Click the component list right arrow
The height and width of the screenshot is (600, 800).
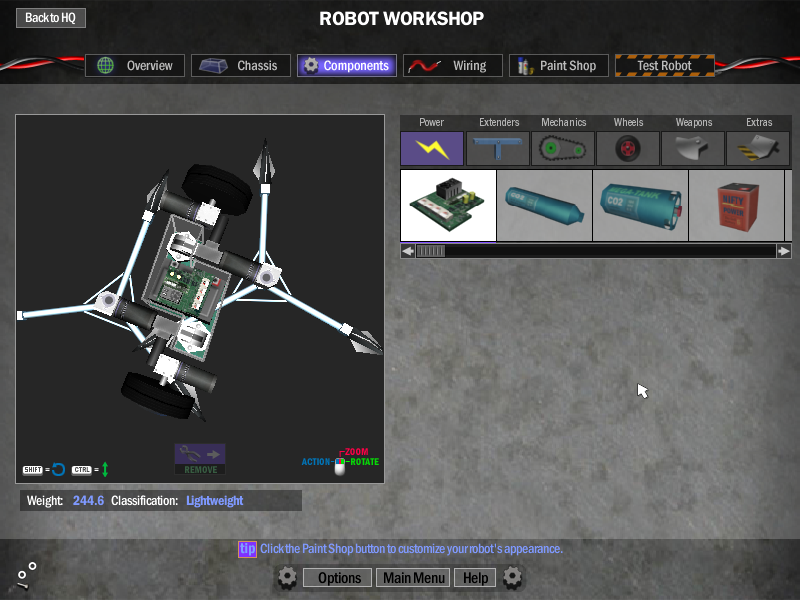[784, 251]
